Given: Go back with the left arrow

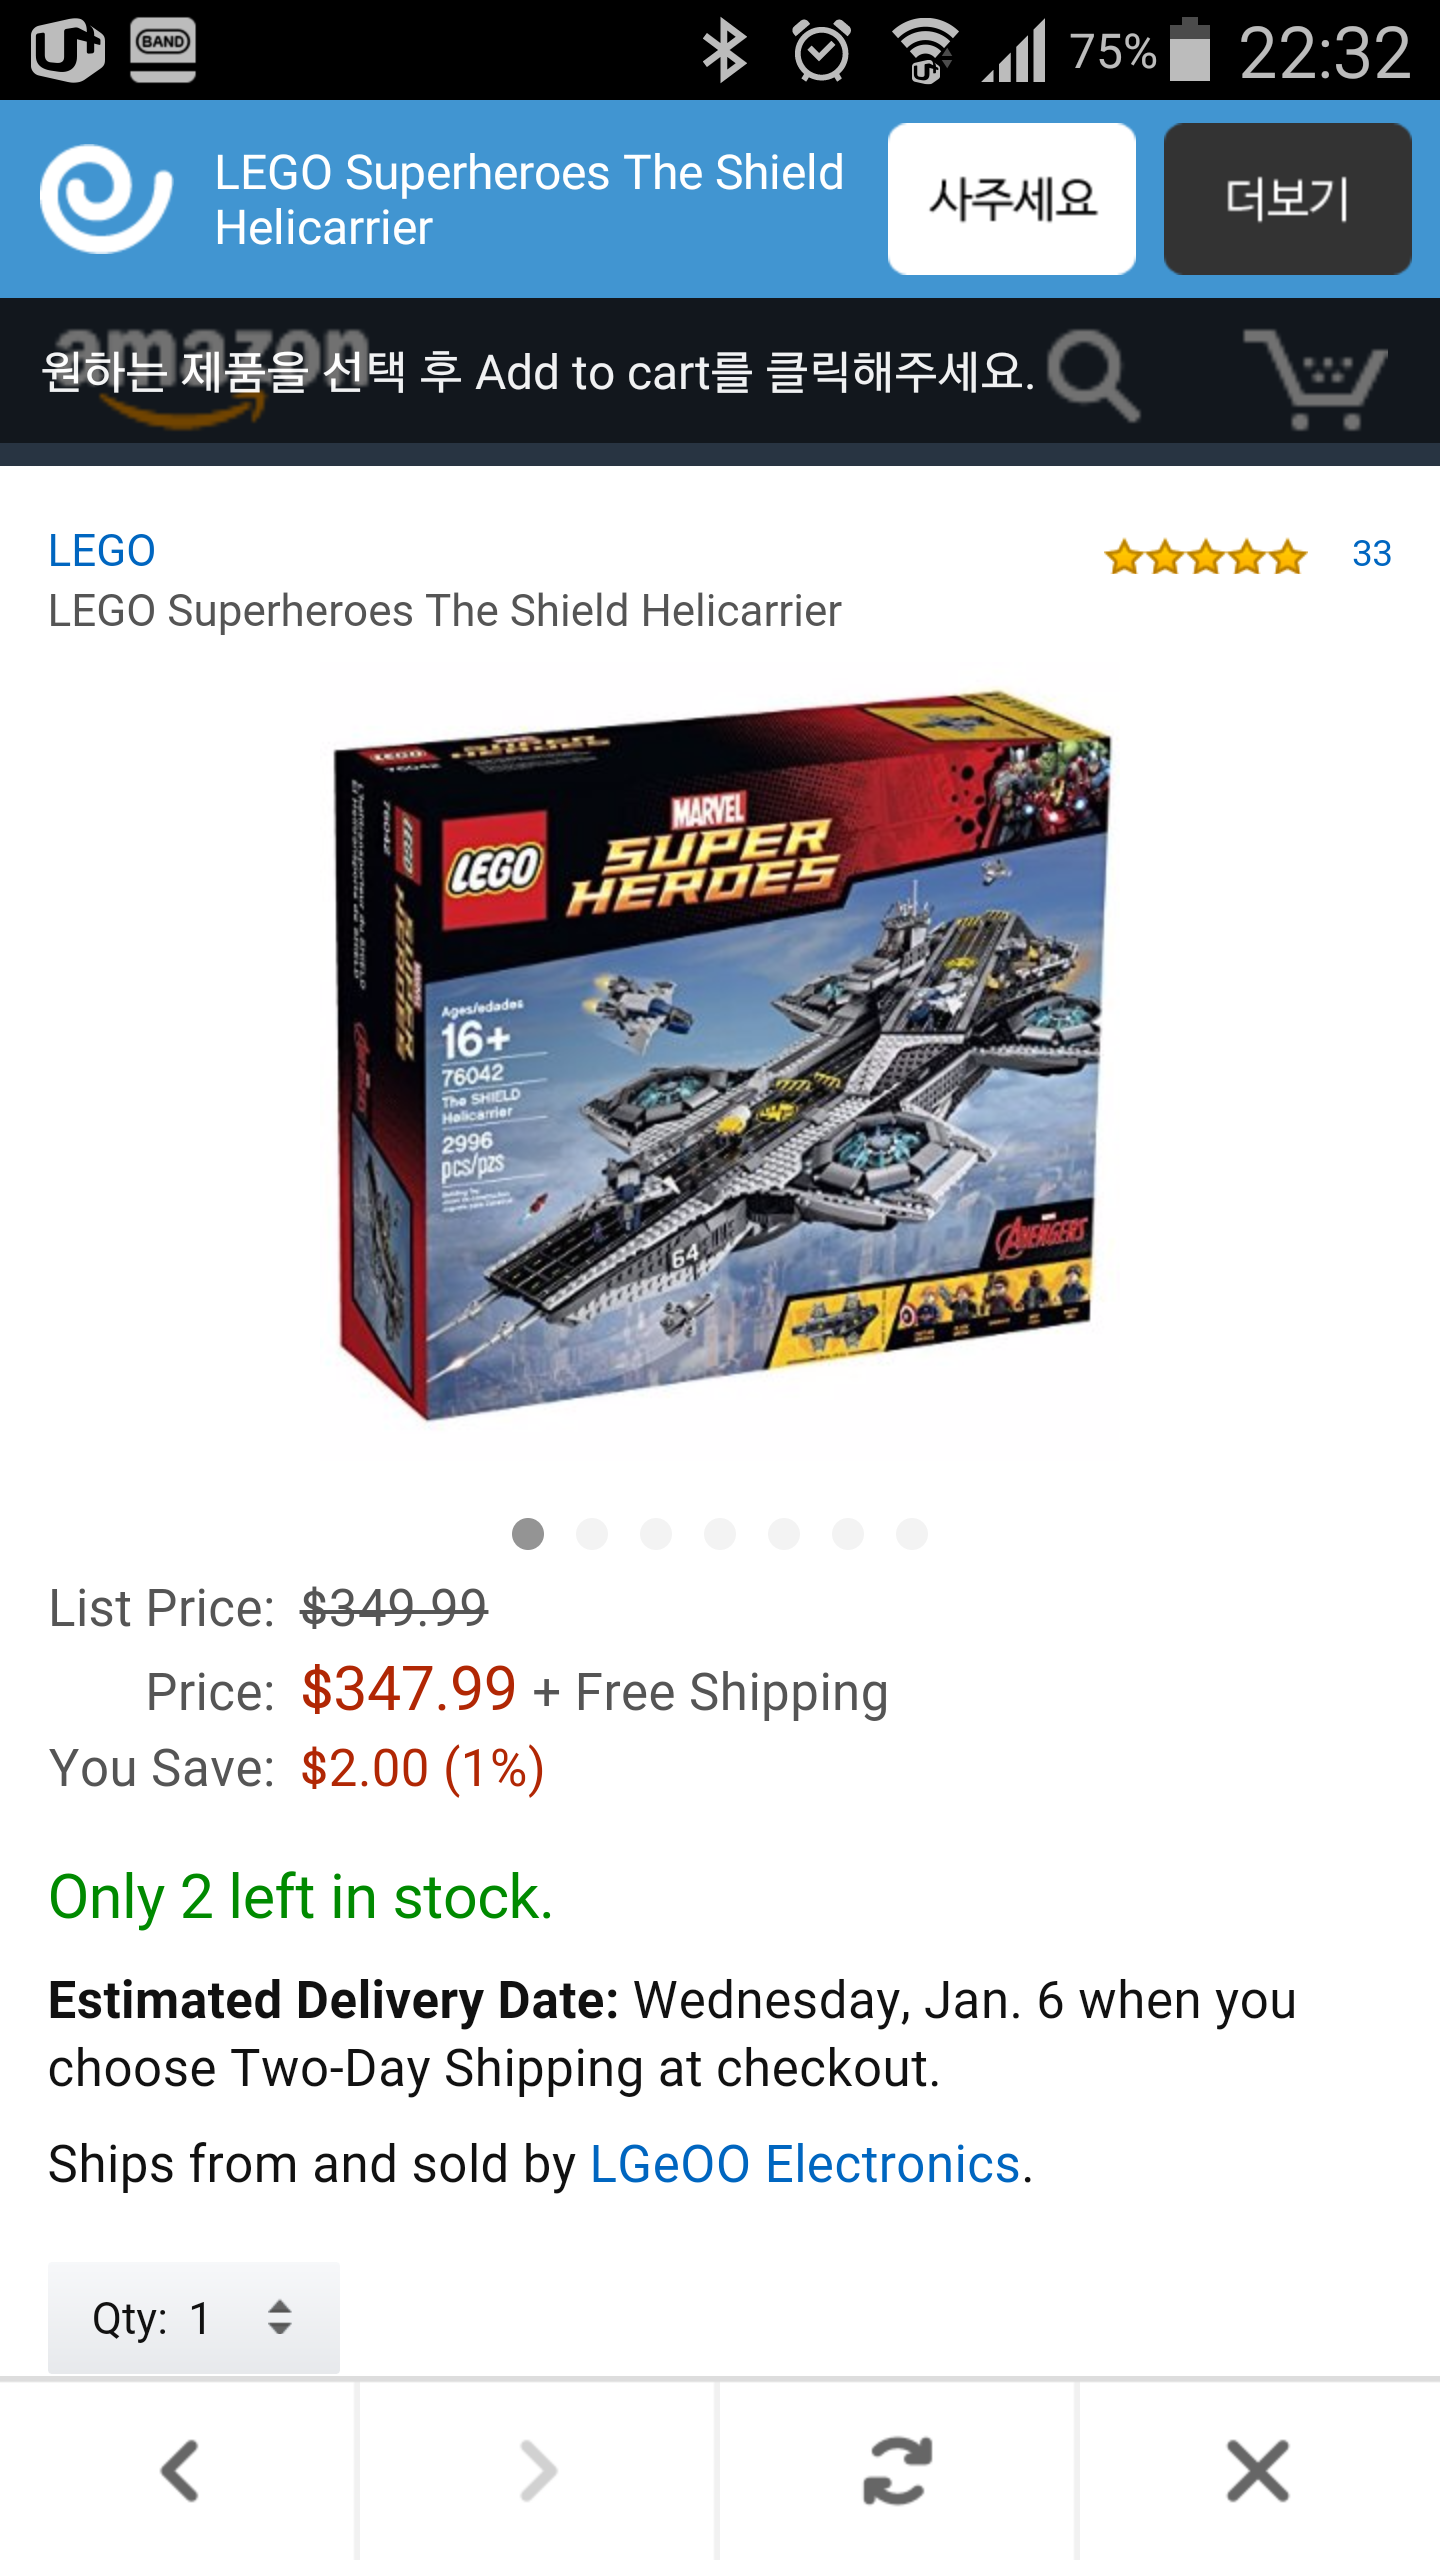Looking at the screenshot, I should (180, 2471).
